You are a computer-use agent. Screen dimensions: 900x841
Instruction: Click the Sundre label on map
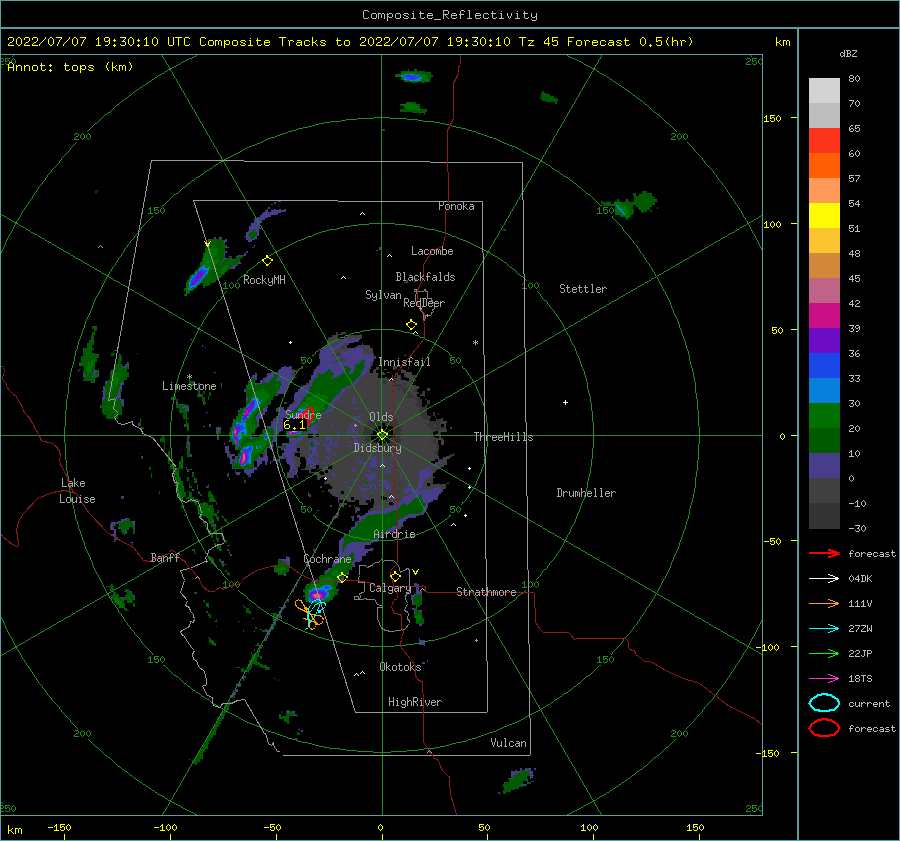303,414
